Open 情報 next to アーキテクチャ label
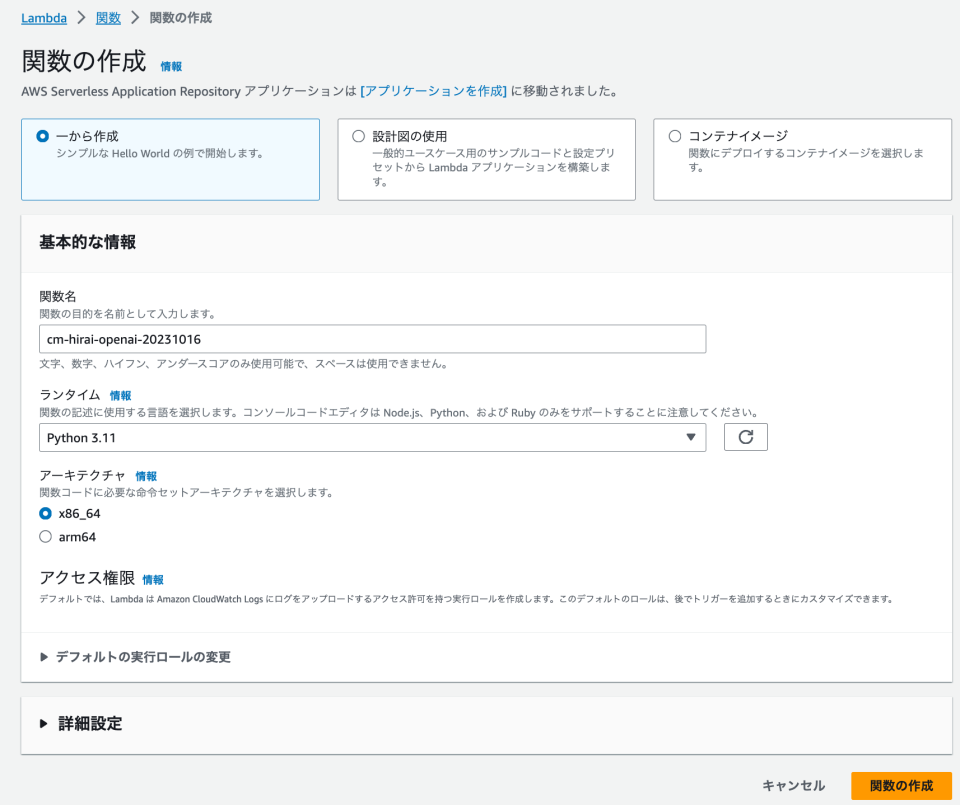 click(x=146, y=475)
